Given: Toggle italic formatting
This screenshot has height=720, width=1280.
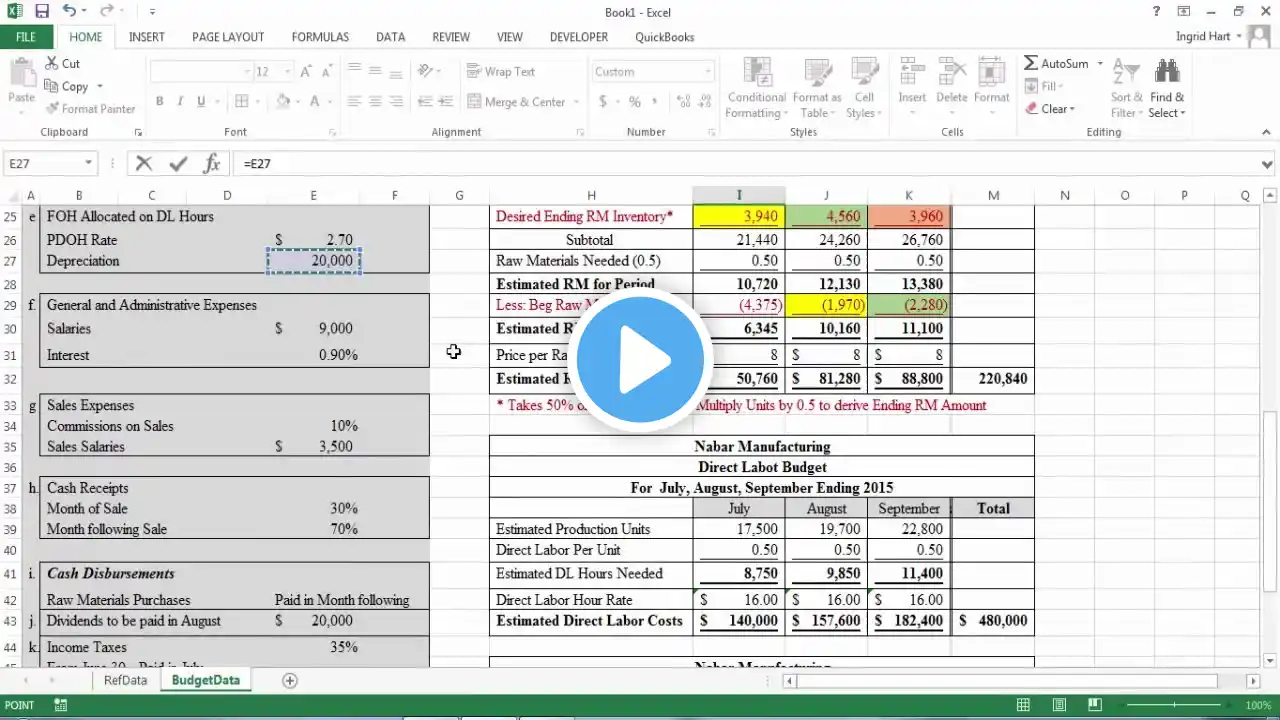Looking at the screenshot, I should pos(180,101).
